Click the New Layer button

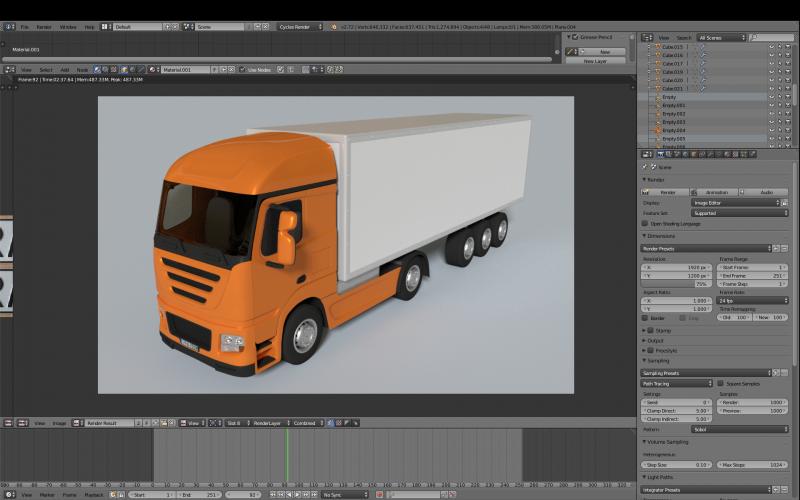pyautogui.click(x=595, y=61)
